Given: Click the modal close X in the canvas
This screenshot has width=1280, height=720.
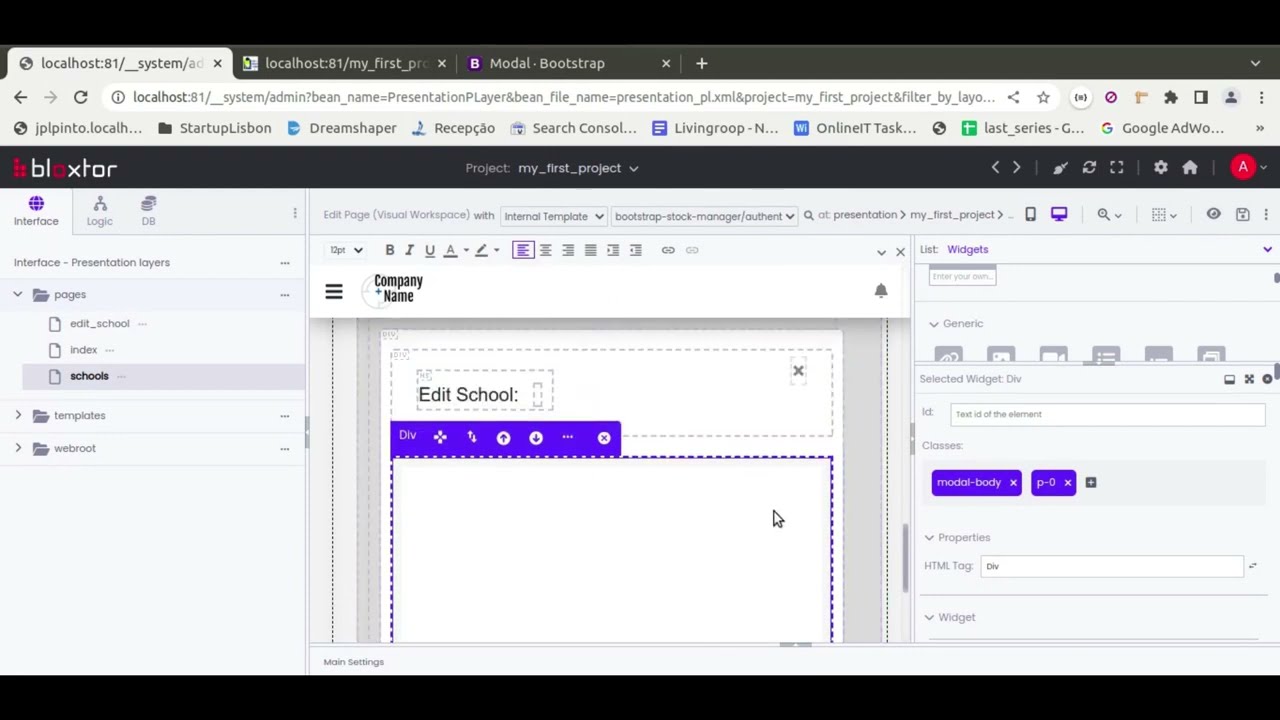Looking at the screenshot, I should [798, 372].
